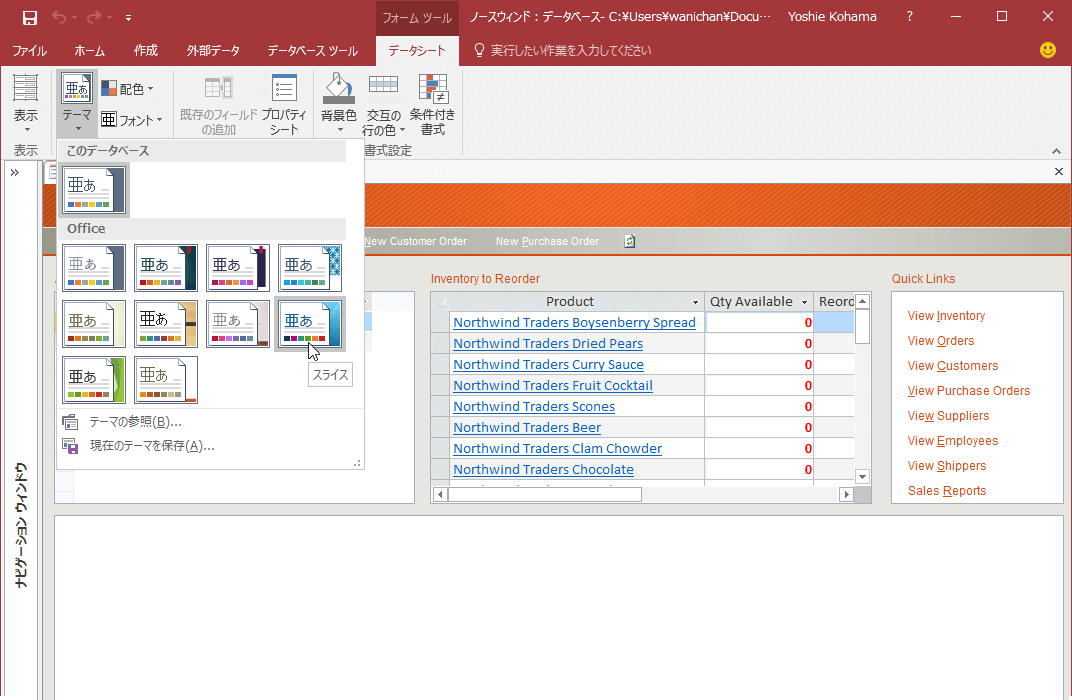The image size is (1072, 700).
Task: Click View Customers quick link
Action: pos(952,366)
